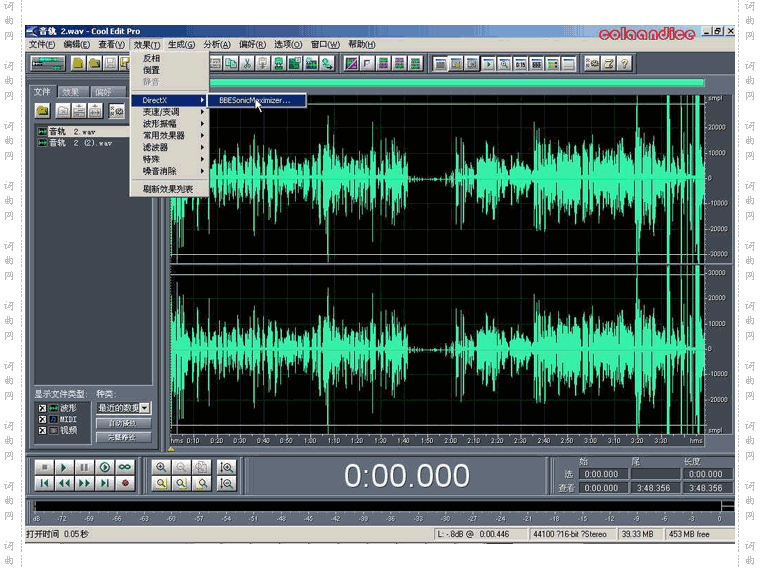Click the Stop playback button
Screen dimensions: 760x569
point(44,467)
